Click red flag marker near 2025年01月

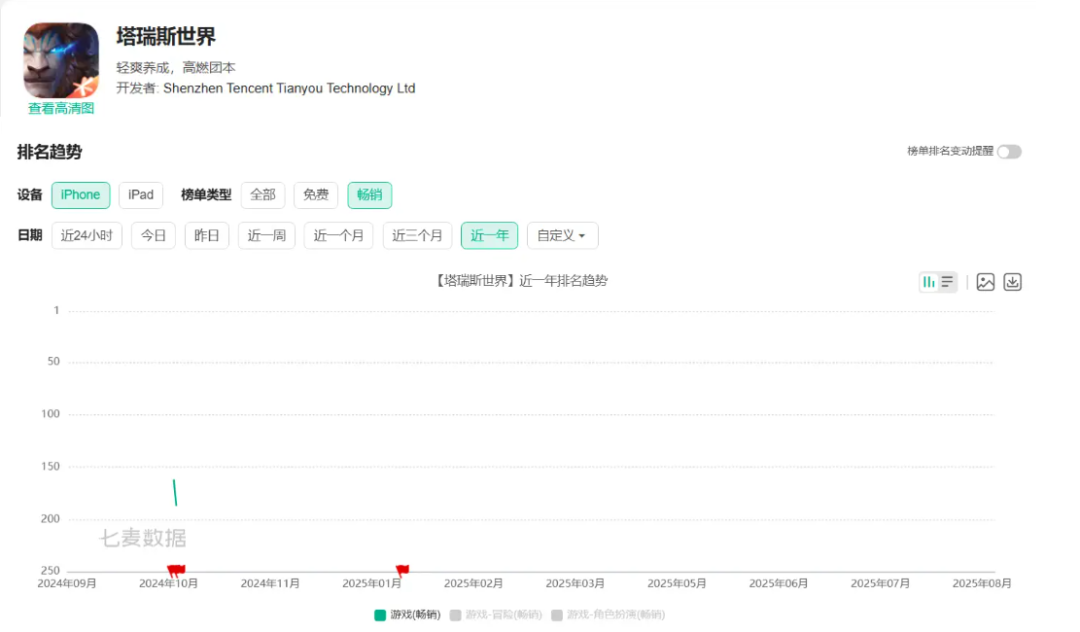coord(402,570)
